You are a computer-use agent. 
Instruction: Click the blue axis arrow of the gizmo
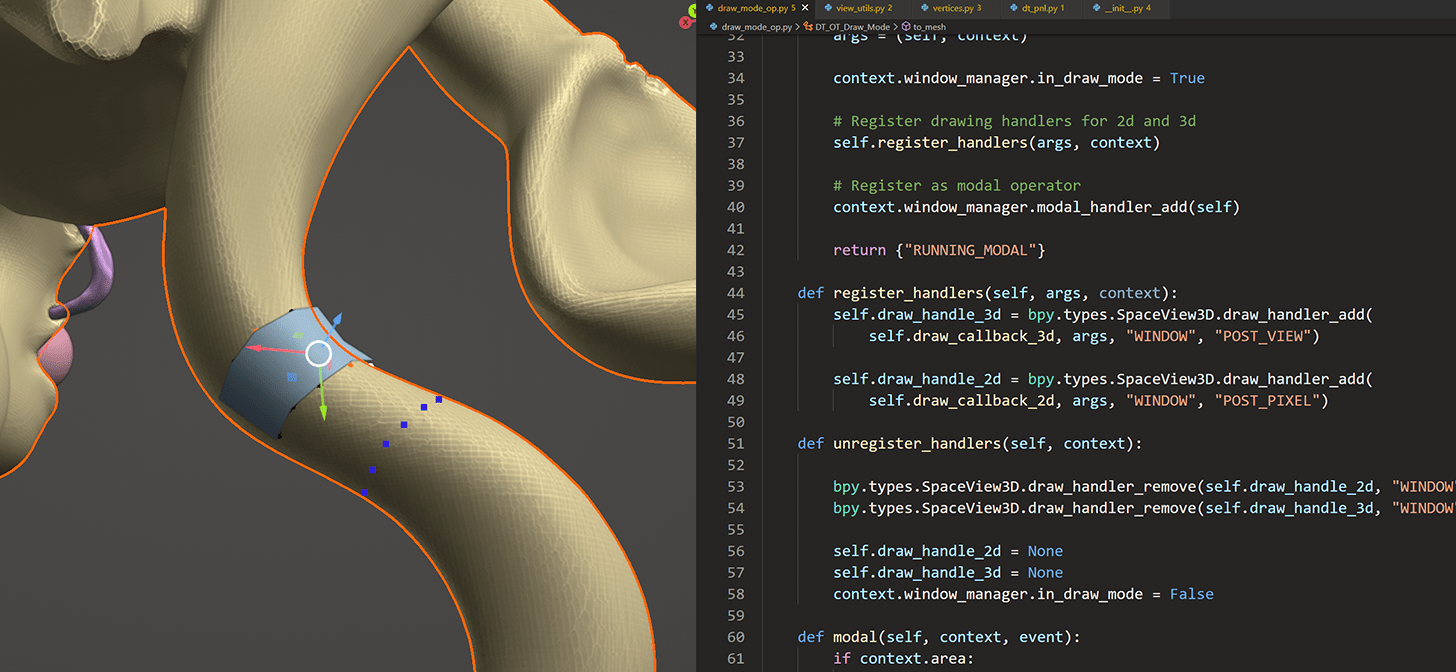point(336,320)
